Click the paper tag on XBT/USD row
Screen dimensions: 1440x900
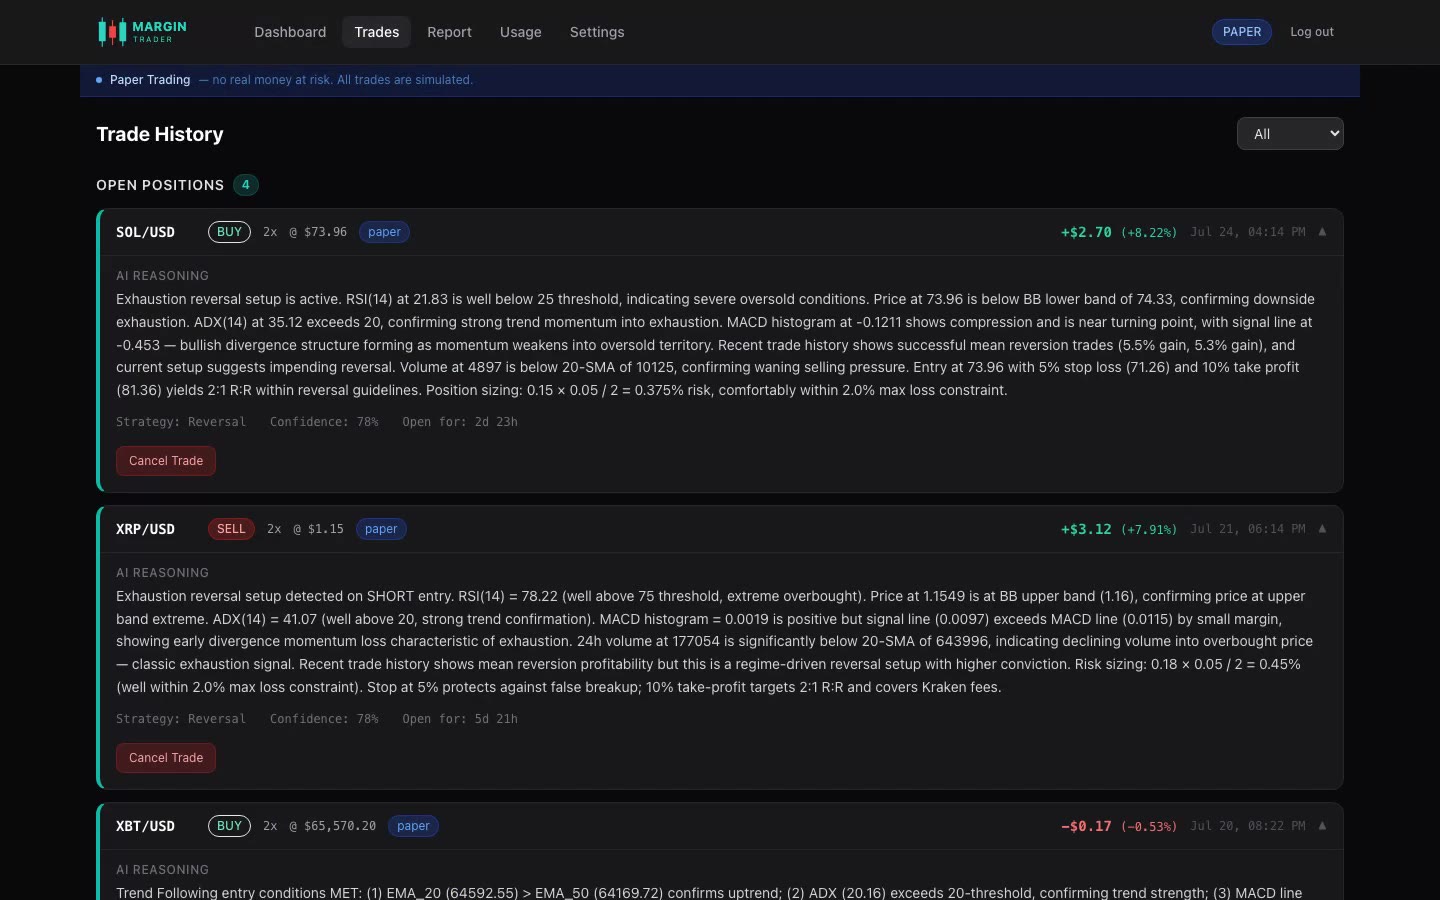pos(413,826)
